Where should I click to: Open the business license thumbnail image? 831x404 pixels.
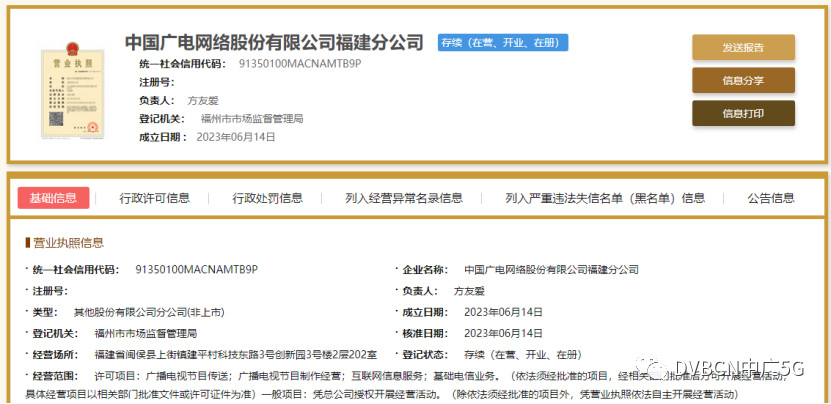(72, 90)
